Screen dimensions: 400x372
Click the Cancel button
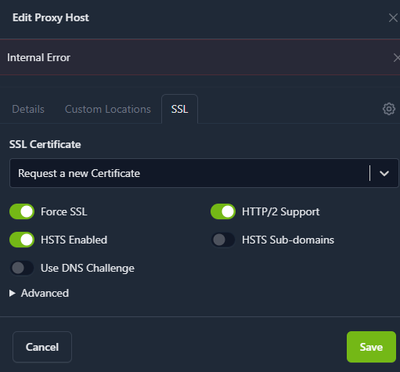click(x=42, y=347)
